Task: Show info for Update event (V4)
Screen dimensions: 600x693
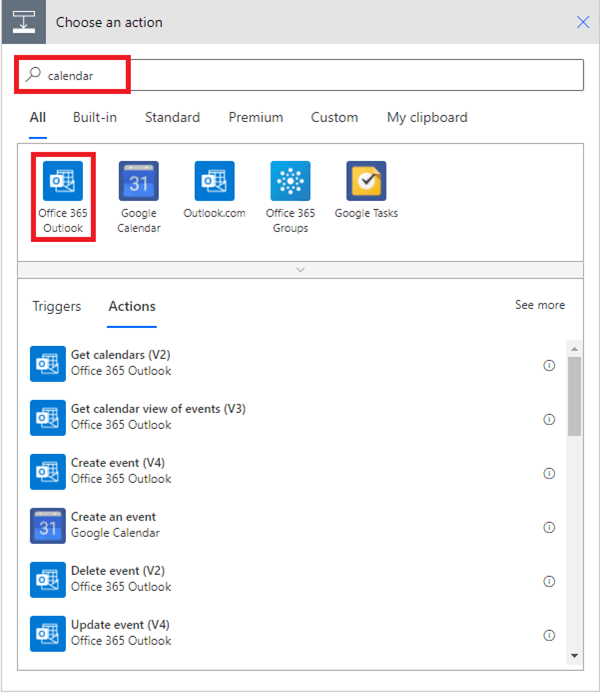Action: tap(549, 635)
